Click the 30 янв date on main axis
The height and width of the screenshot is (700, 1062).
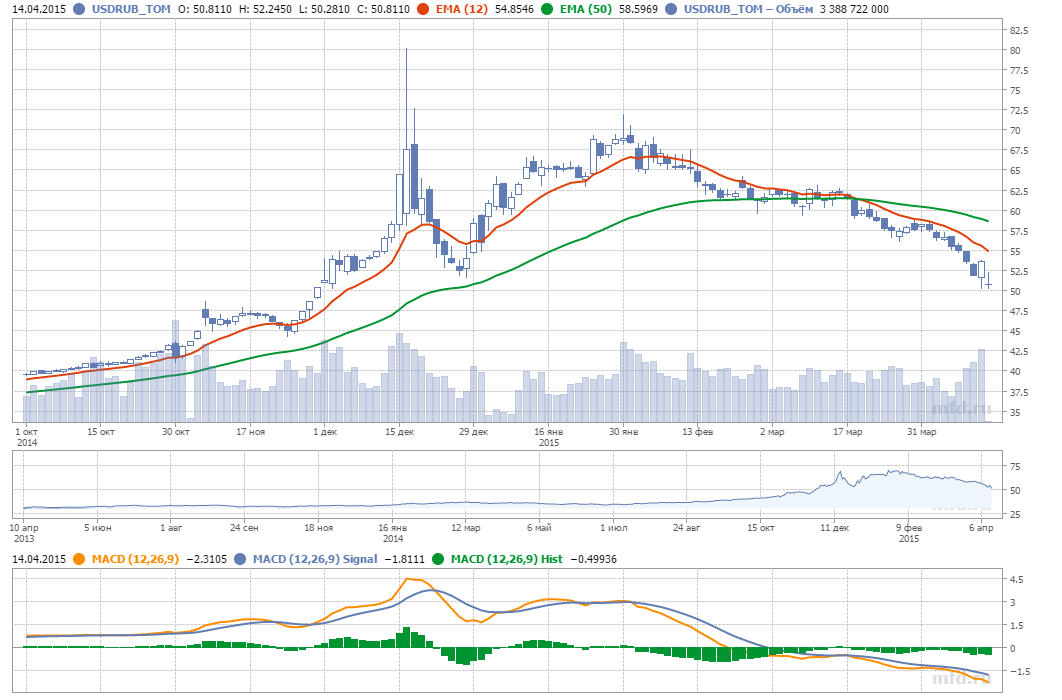[623, 432]
